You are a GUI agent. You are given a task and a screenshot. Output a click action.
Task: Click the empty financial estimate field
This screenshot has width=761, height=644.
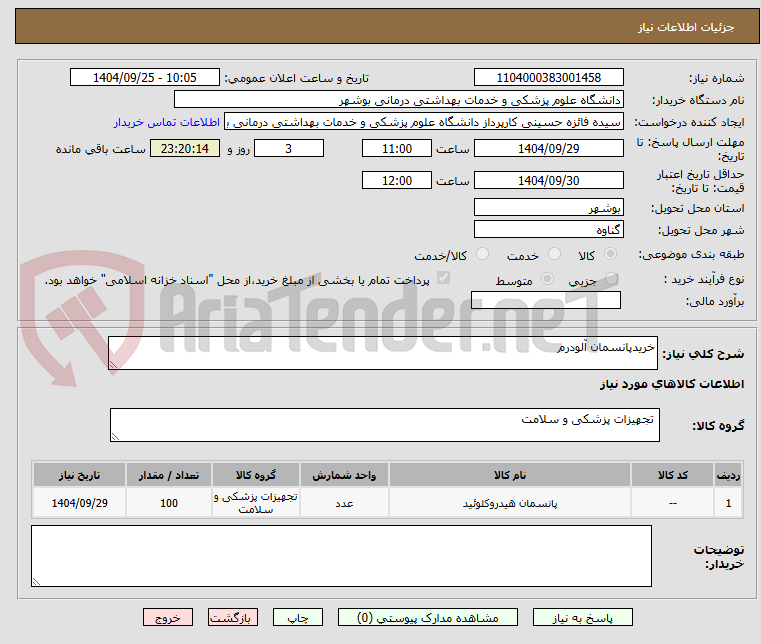pyautogui.click(x=546, y=300)
